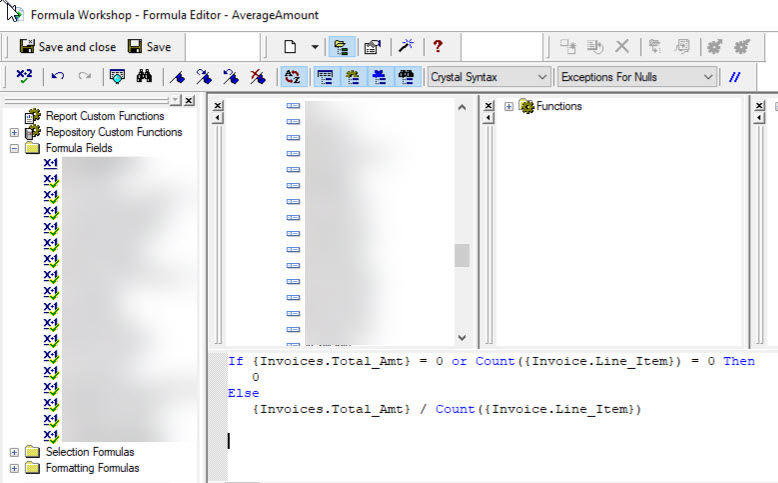Click the greyed-out Delete X icon in toolbar
The image size is (778, 483).
tap(622, 47)
